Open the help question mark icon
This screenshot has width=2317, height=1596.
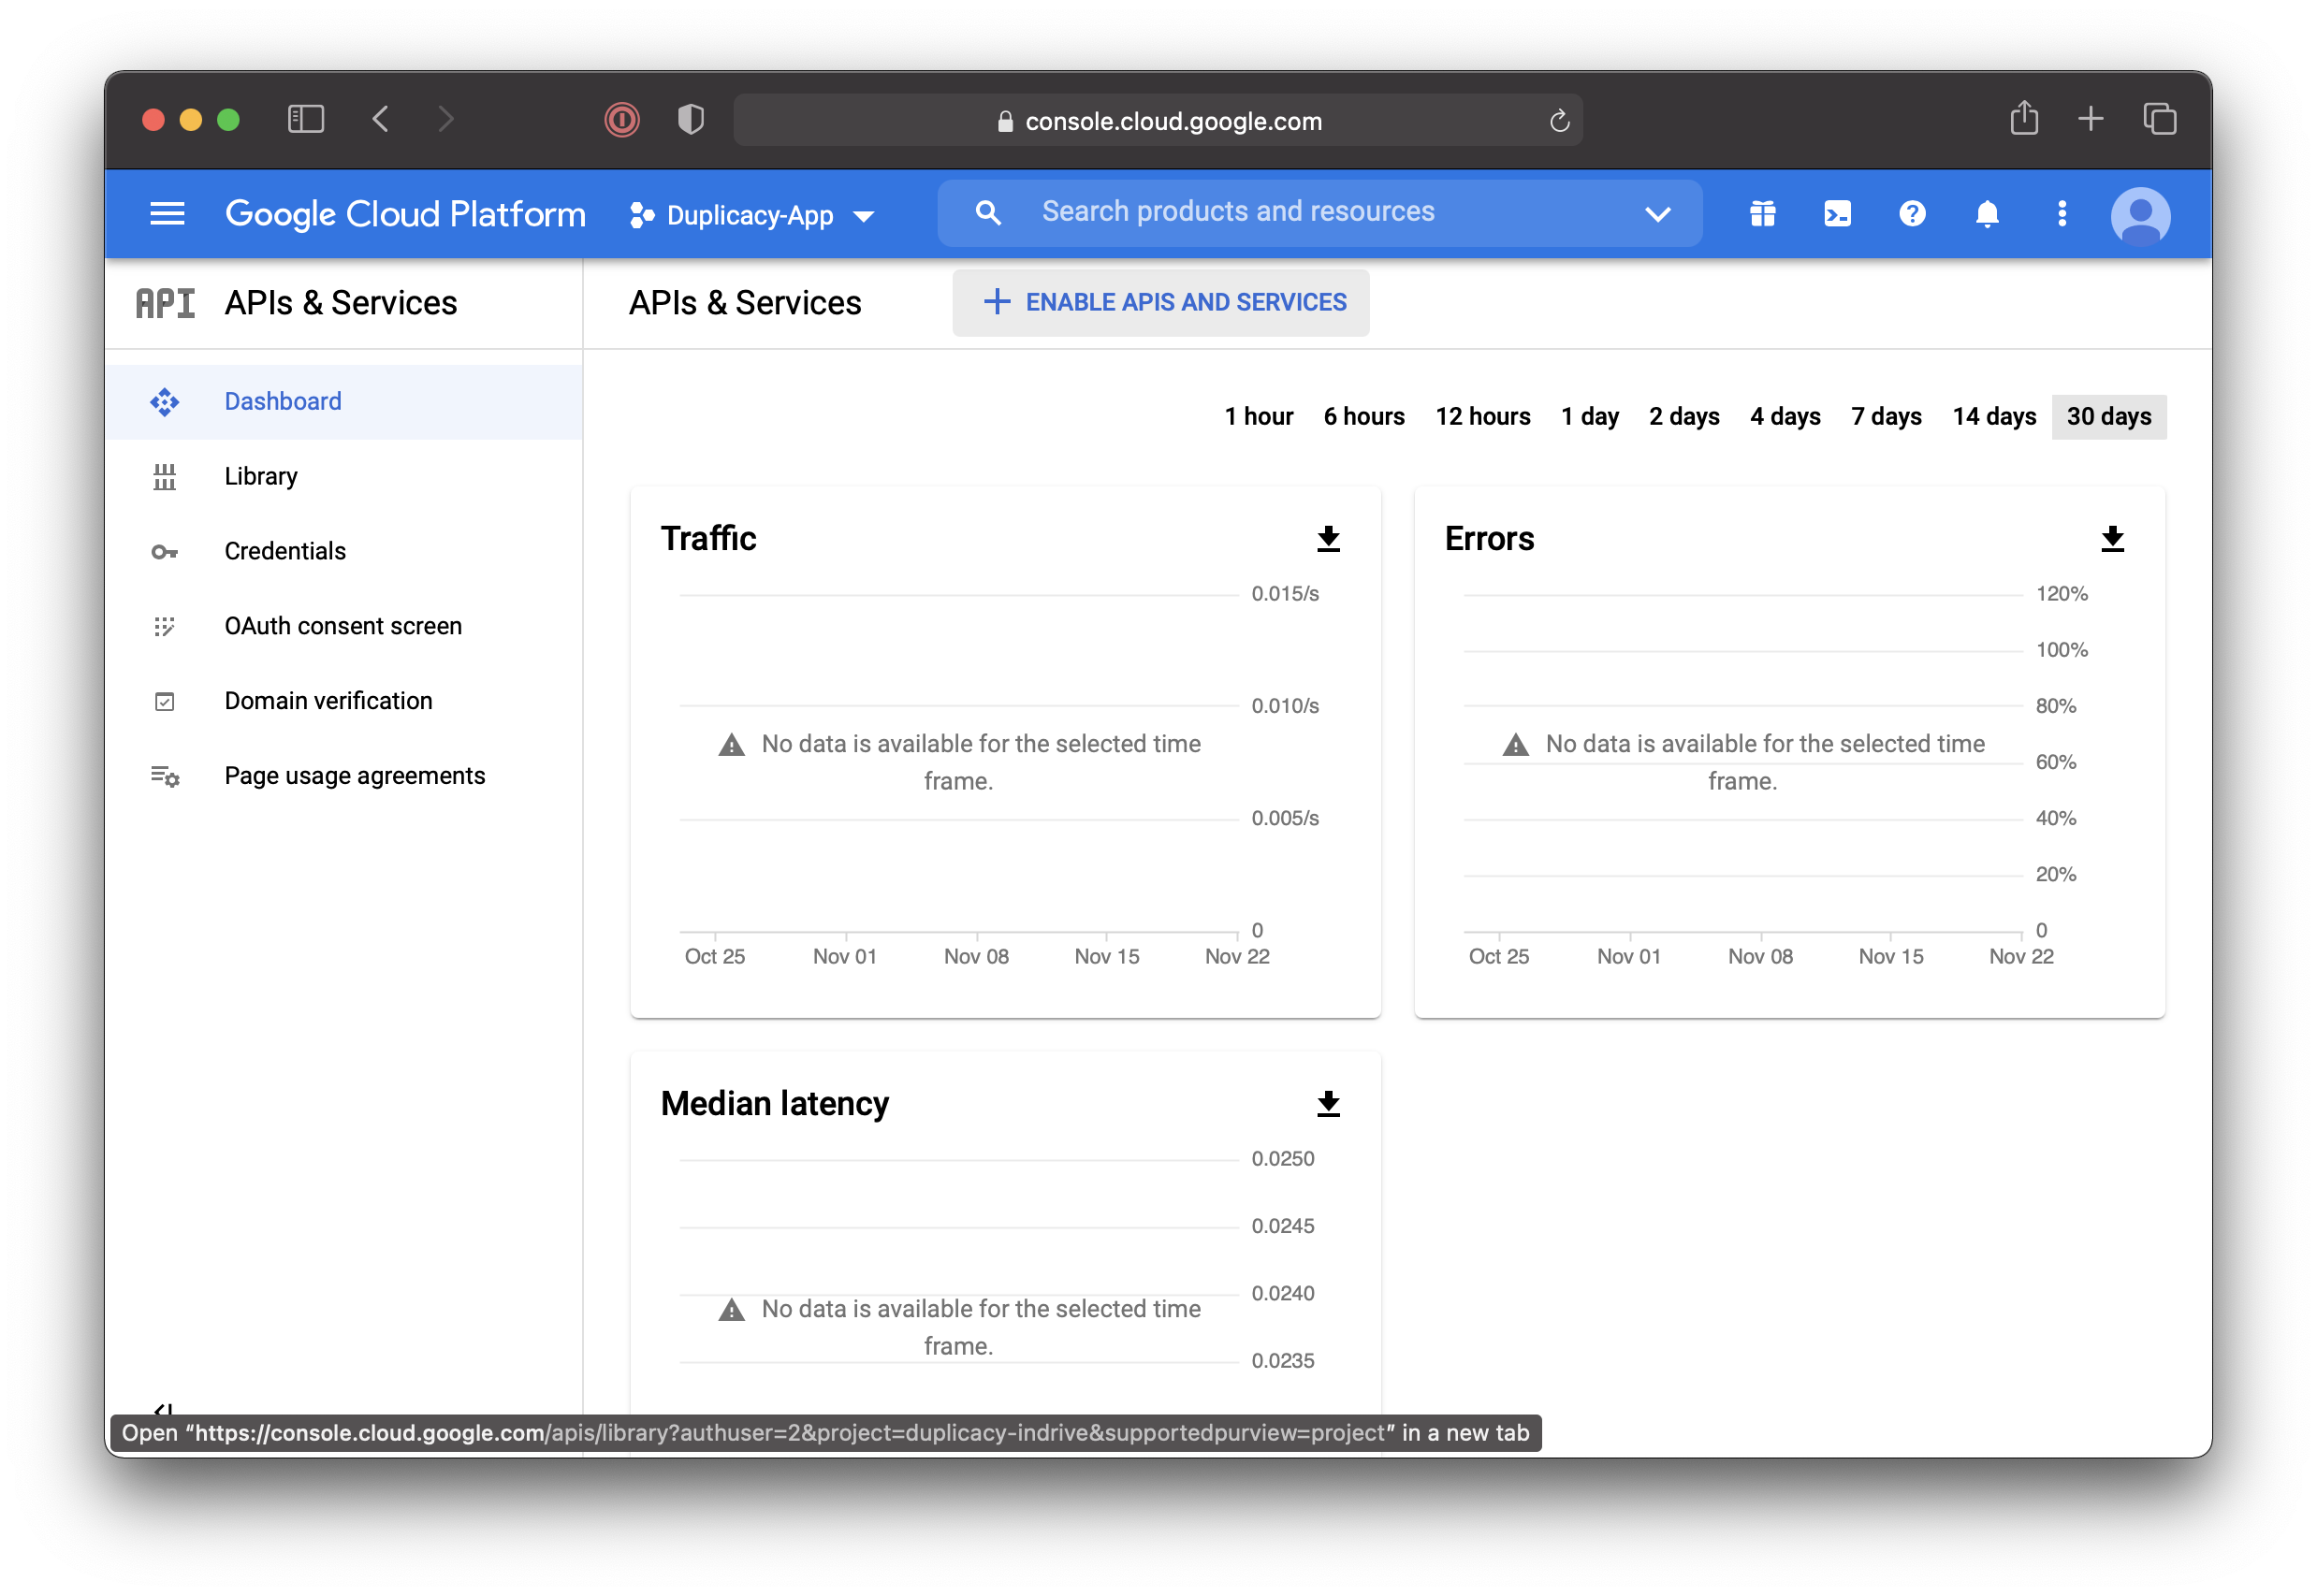(1912, 214)
